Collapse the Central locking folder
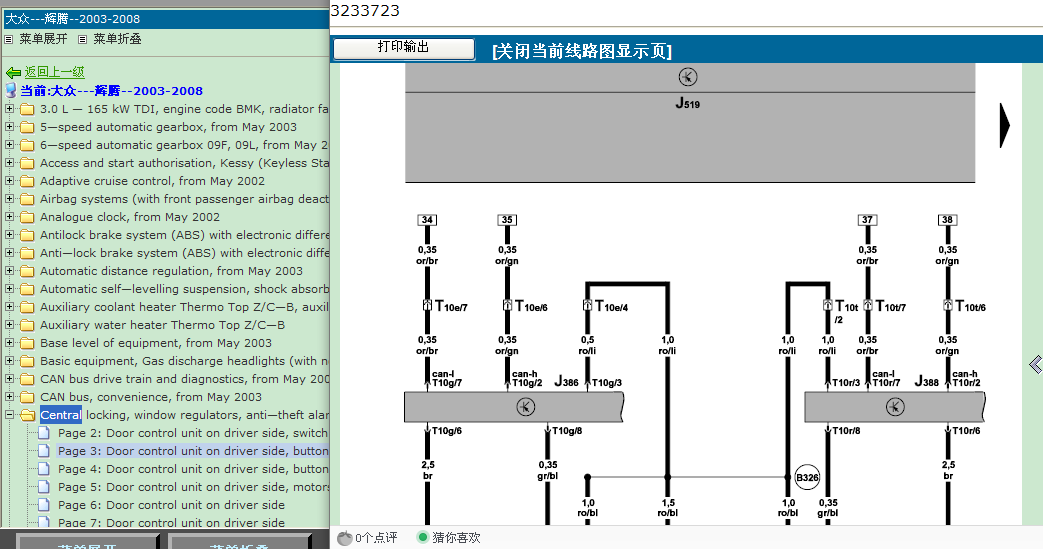 [x=9, y=415]
